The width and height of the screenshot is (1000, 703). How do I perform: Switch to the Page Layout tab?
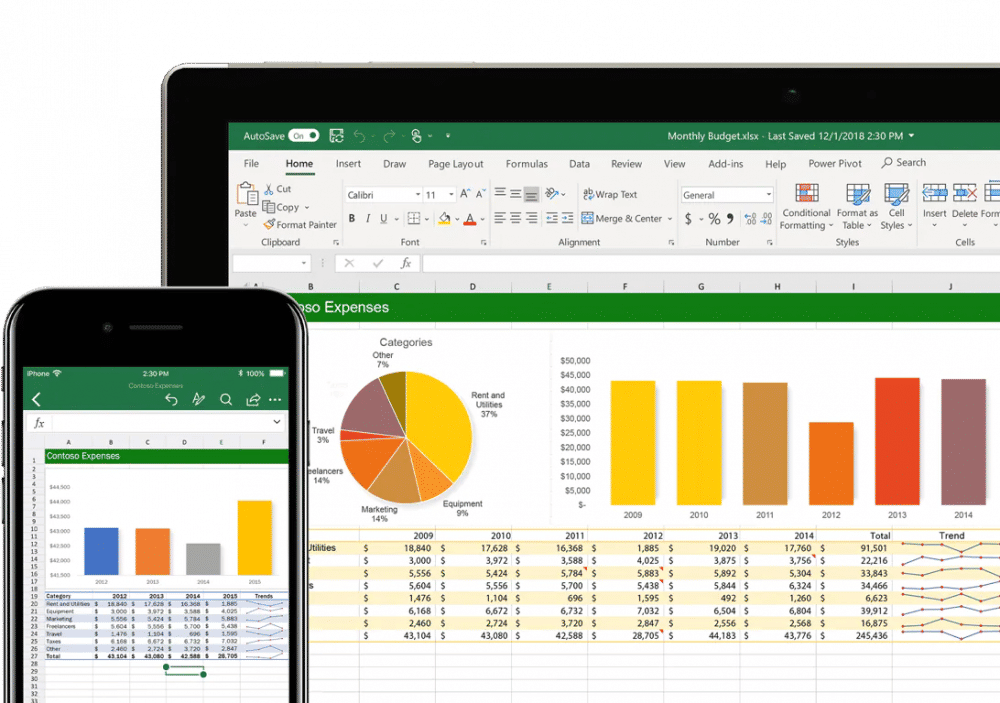click(x=455, y=164)
